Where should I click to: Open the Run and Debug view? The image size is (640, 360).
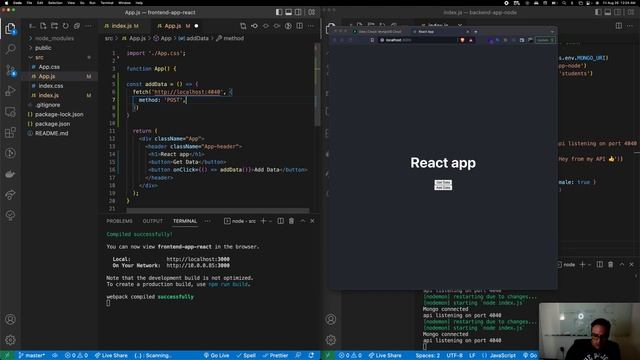10,91
